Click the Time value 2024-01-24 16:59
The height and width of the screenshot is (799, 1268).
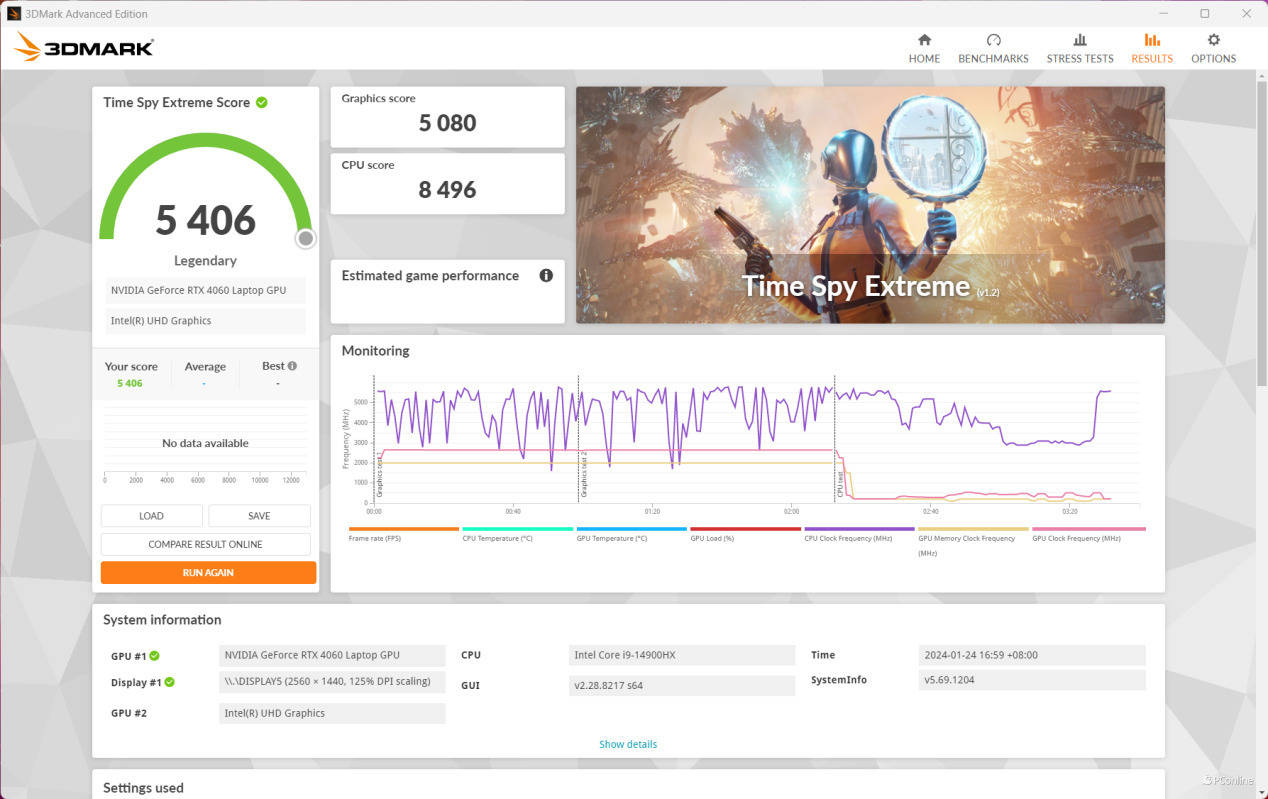pyautogui.click(x=1032, y=656)
